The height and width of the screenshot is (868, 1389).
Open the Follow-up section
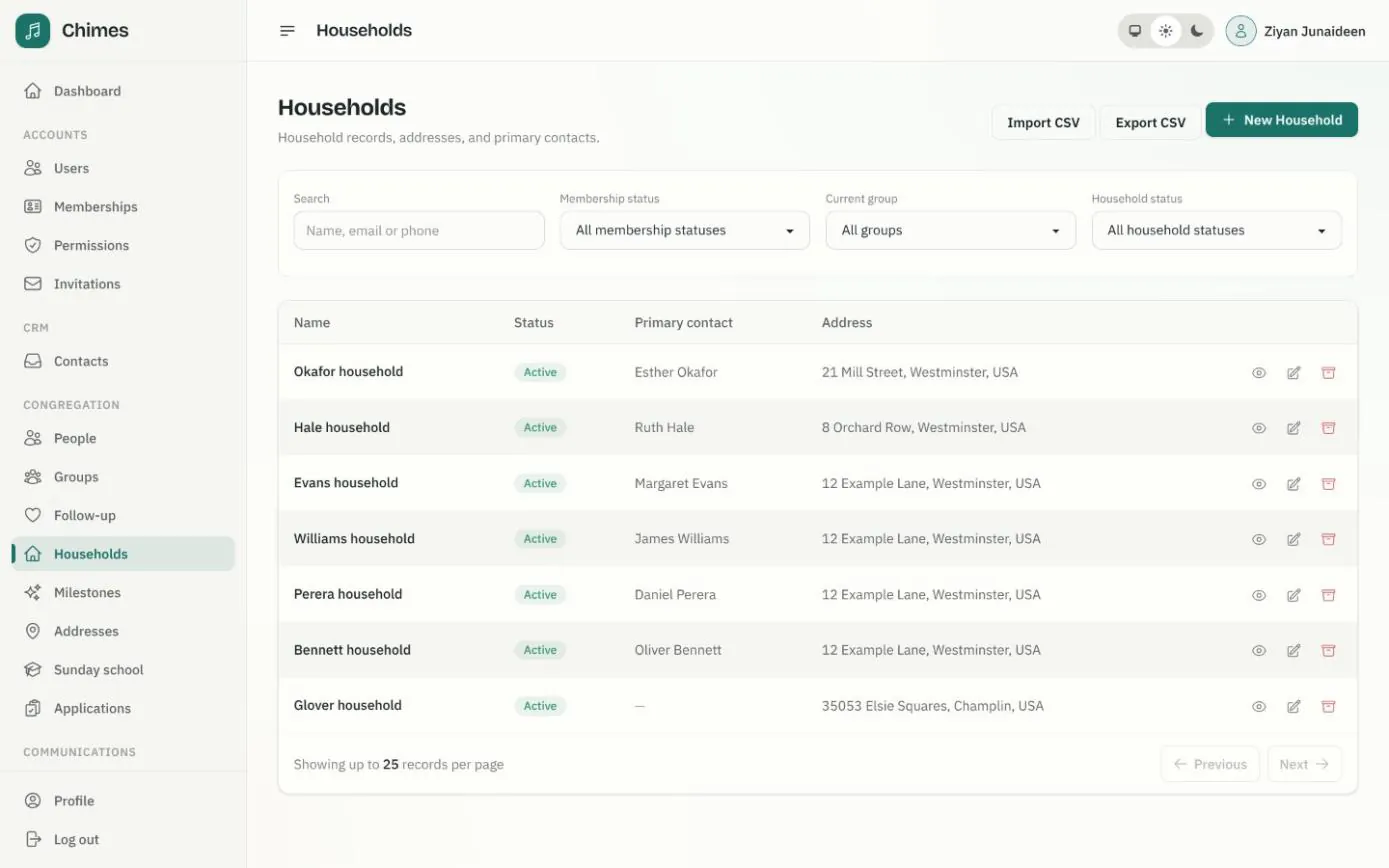123,516
